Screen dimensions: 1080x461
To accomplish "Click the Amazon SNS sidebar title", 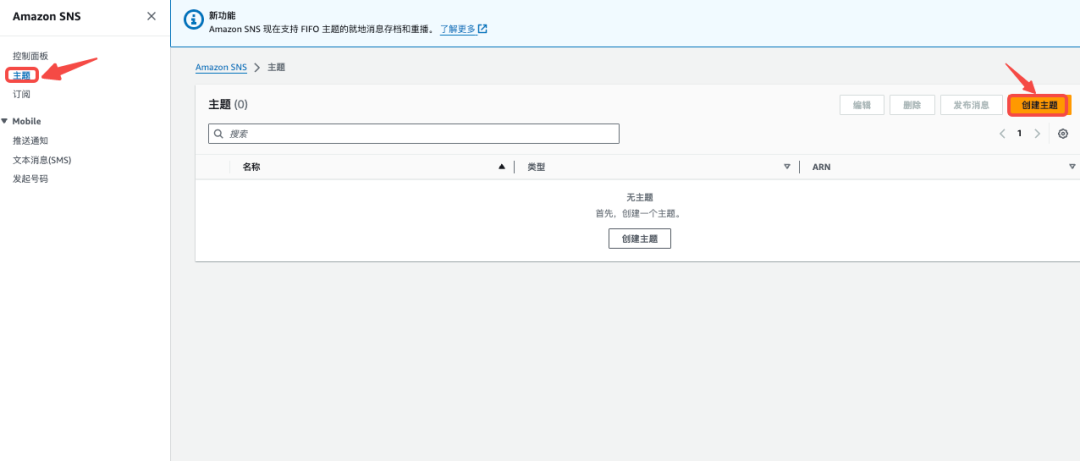I will (46, 17).
